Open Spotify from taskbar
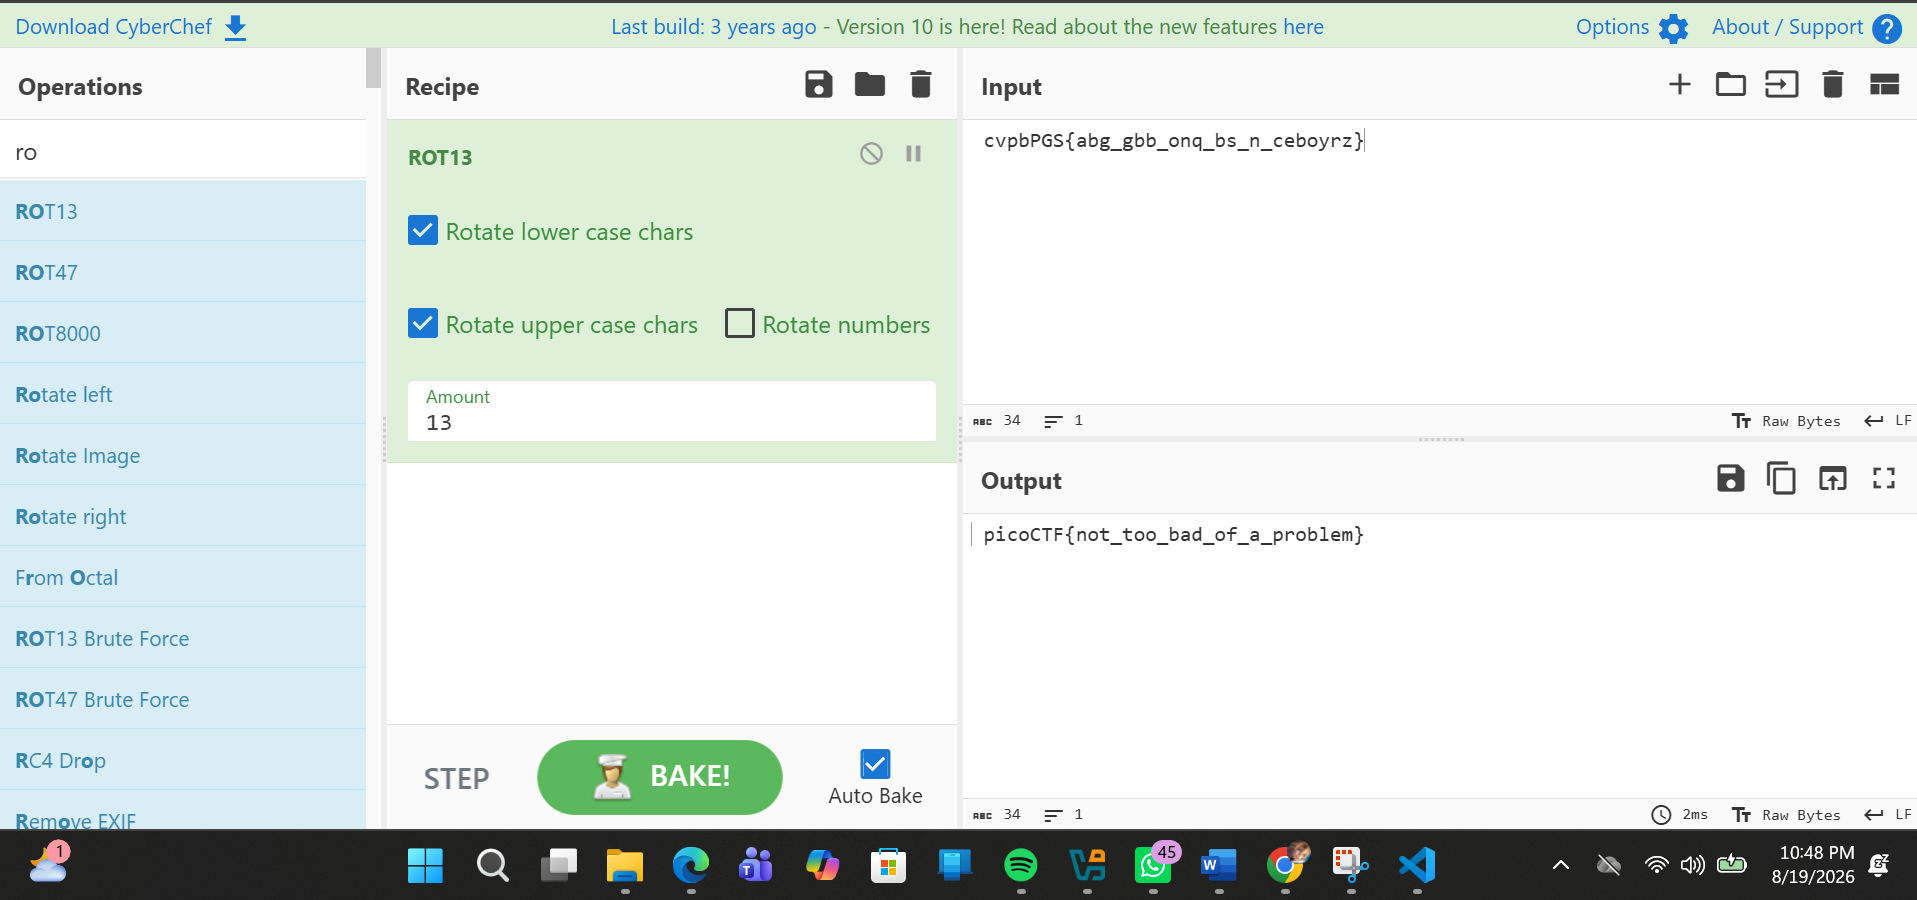Viewport: 1917px width, 900px height. coord(1021,865)
